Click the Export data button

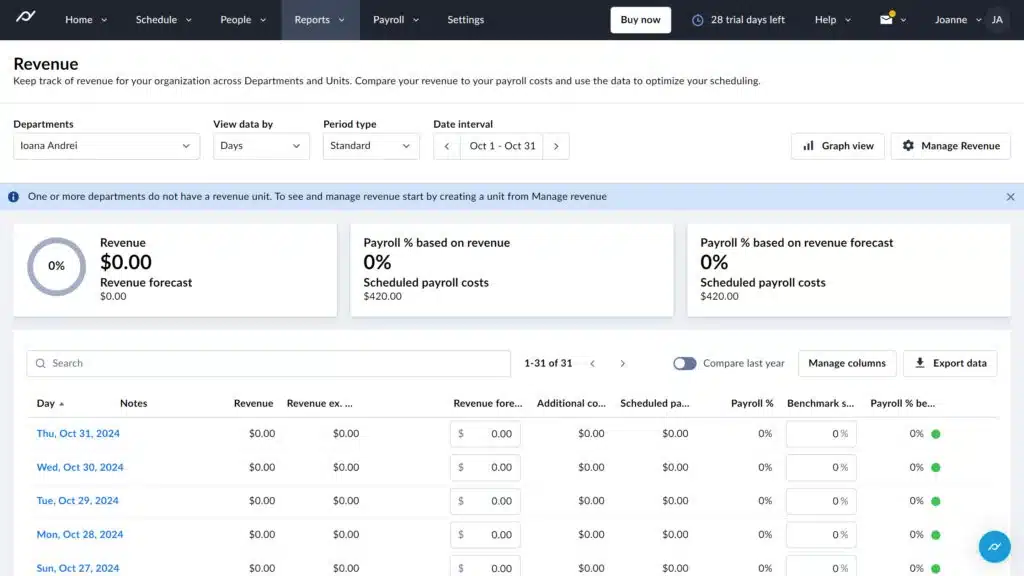point(949,363)
